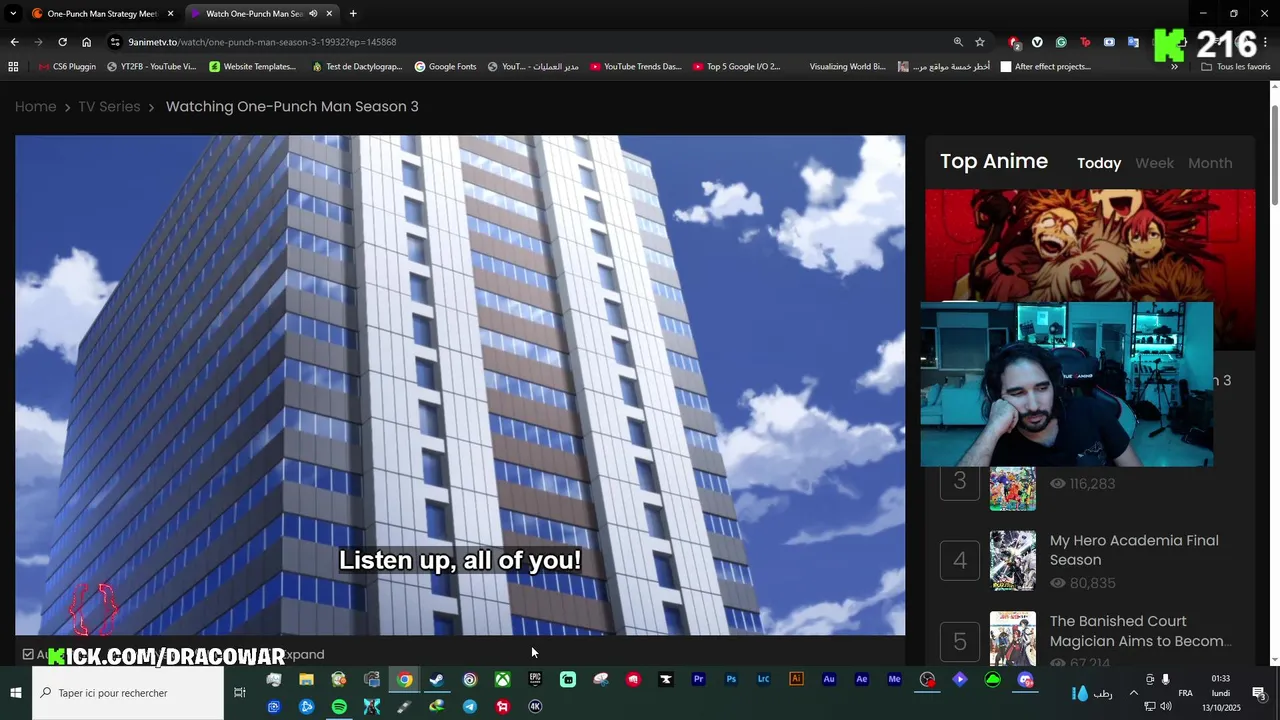Viewport: 1280px width, 720px height.
Task: Switch the FRA keyboard language indicator
Action: tap(1185, 693)
